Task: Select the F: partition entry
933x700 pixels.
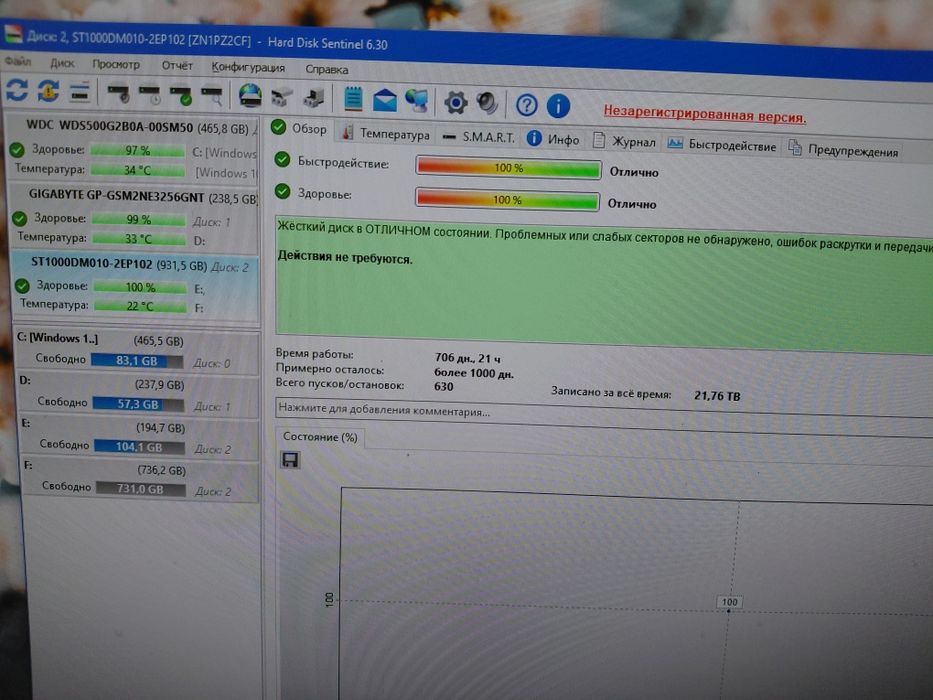Action: coord(140,480)
